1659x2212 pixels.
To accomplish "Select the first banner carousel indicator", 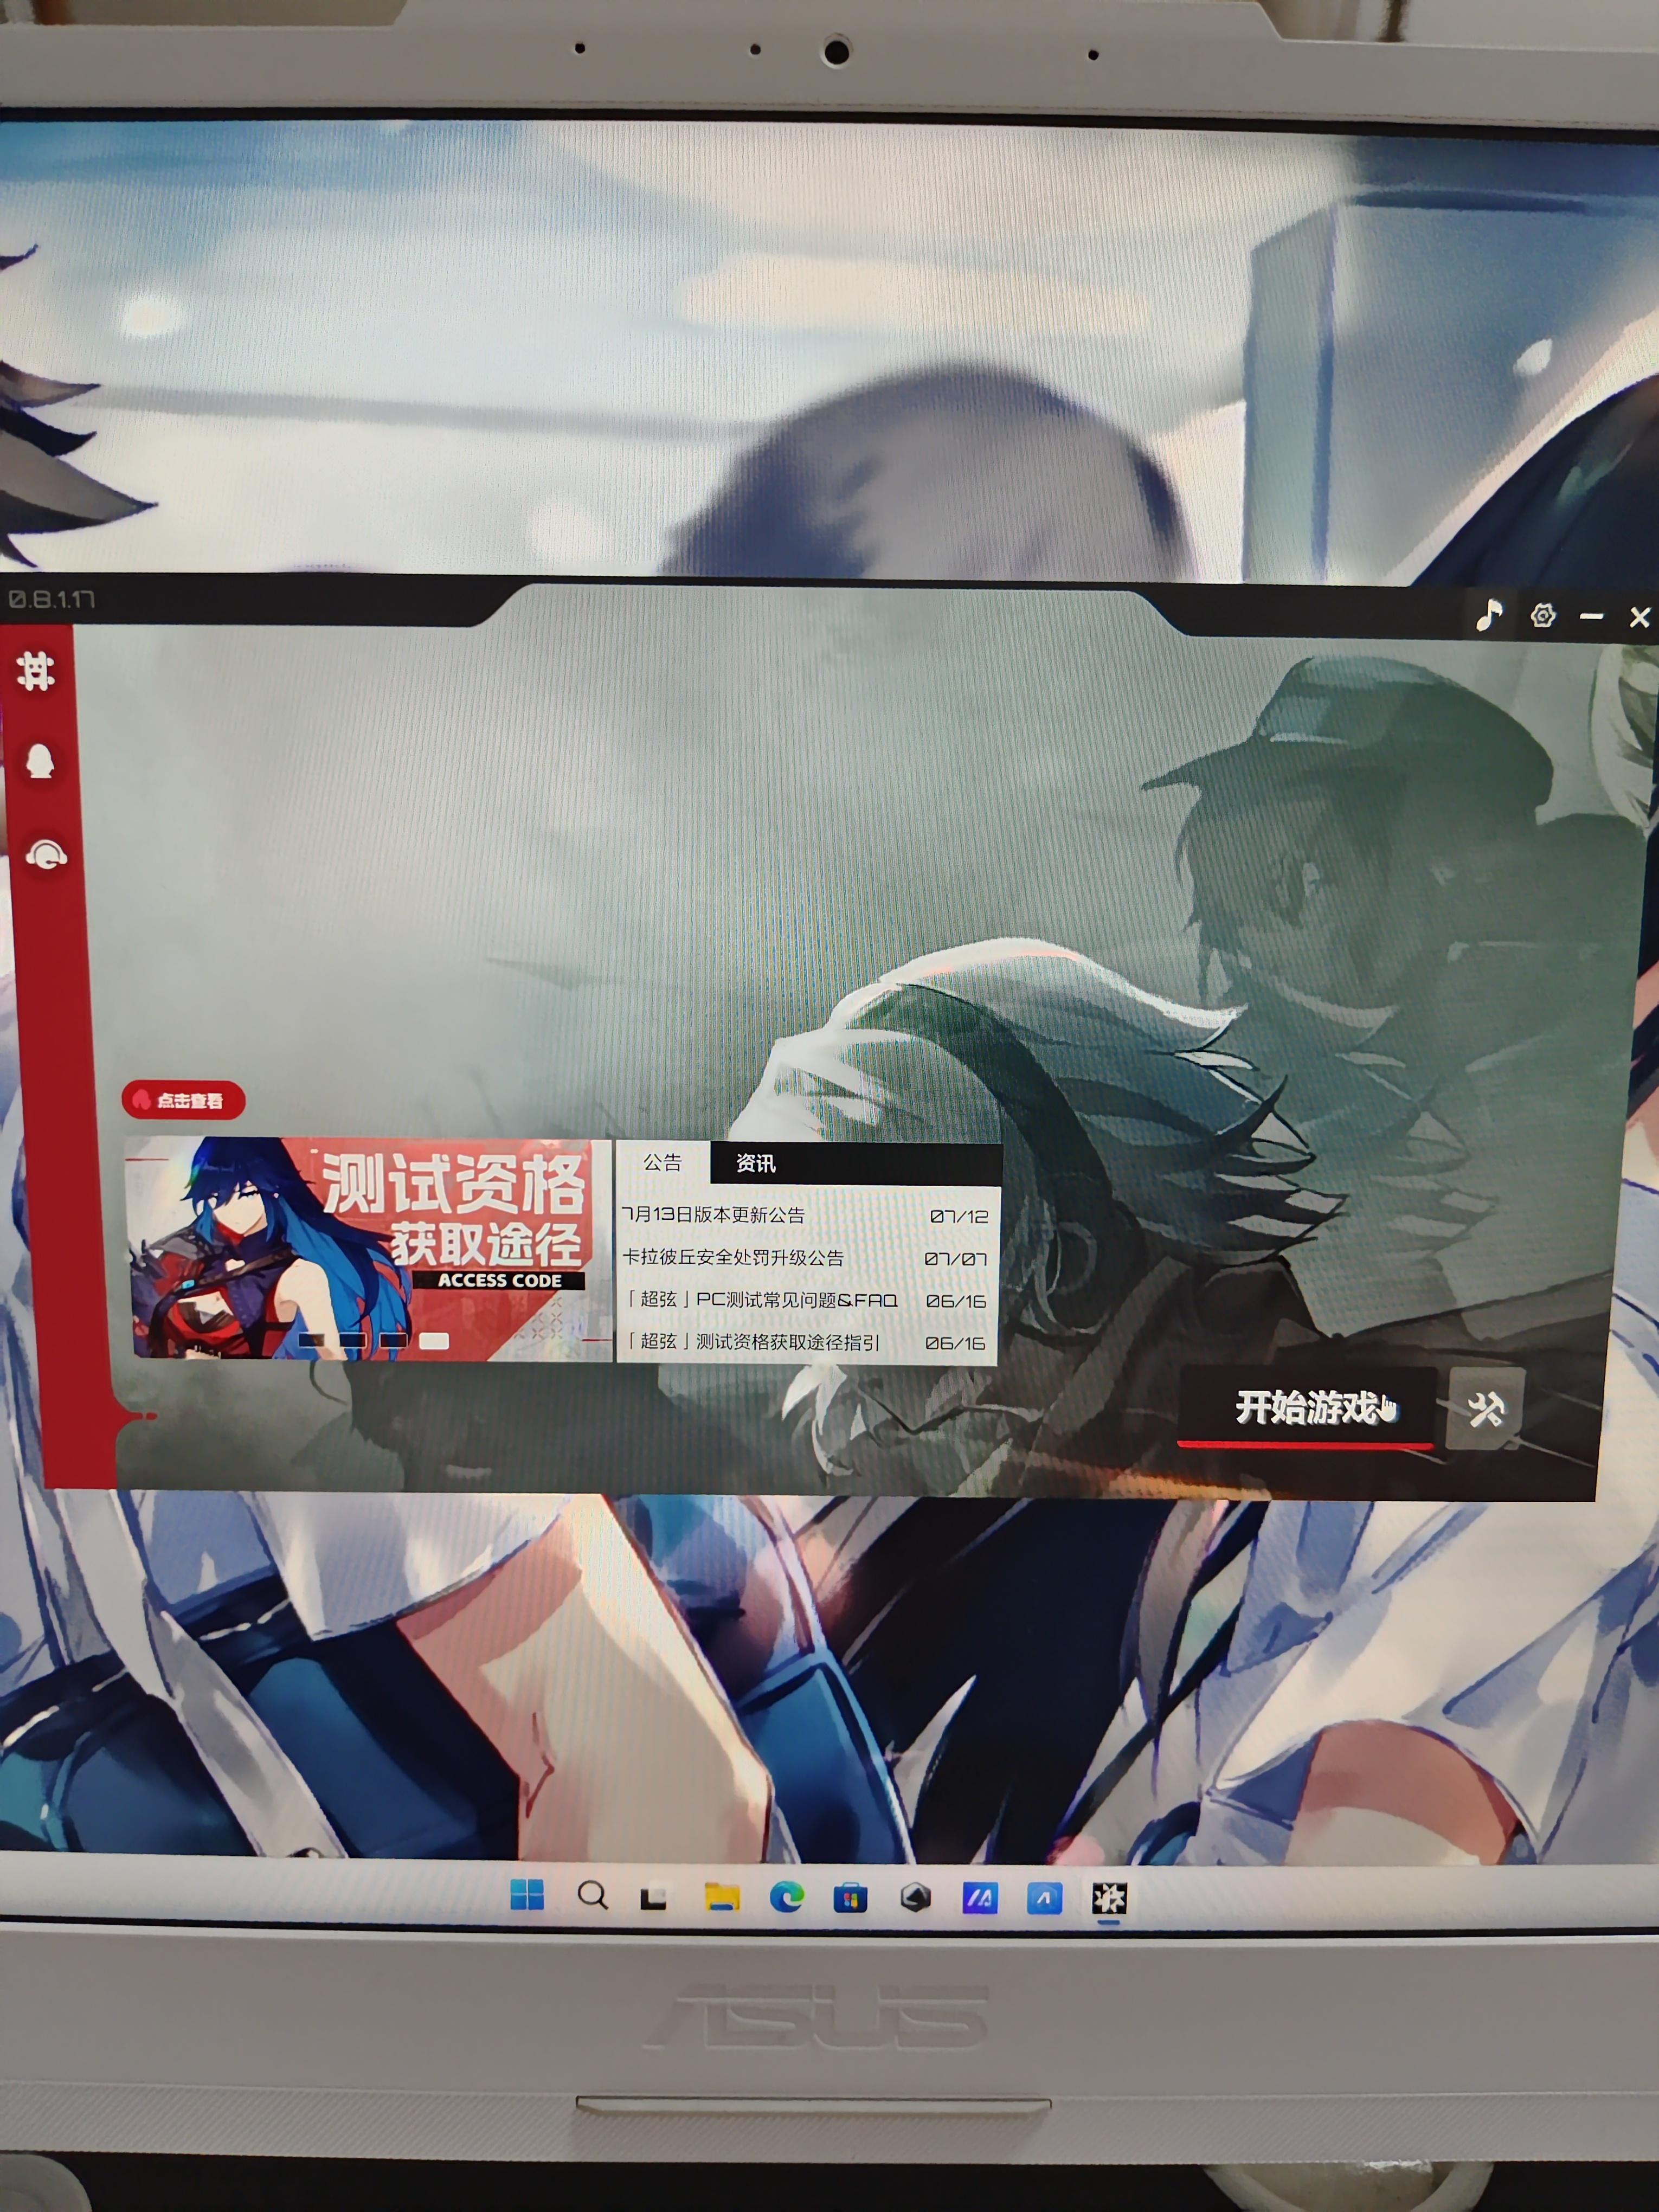I will pos(312,1340).
